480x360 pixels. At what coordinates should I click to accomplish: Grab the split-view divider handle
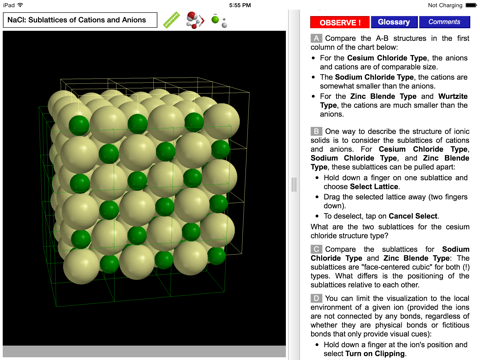[294, 184]
